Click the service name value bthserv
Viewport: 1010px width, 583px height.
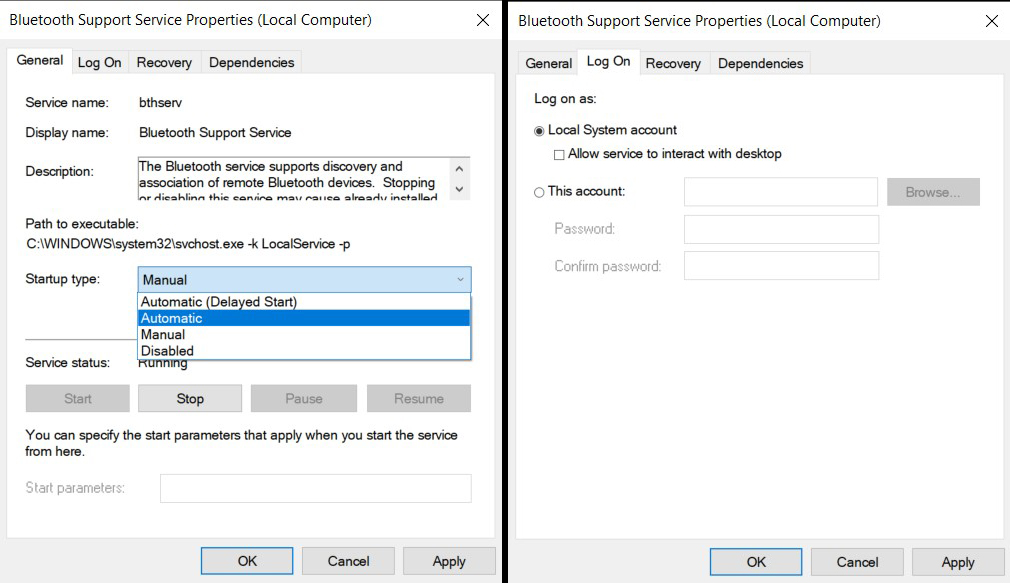(x=160, y=102)
